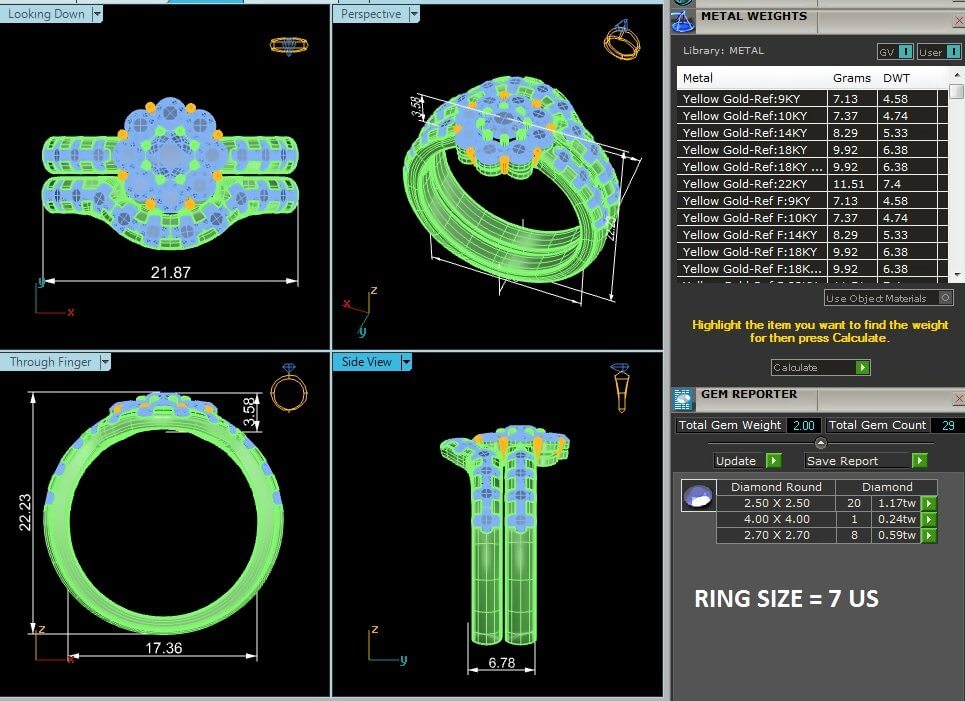
Task: Open the Perspective viewport dropdown menu
Action: [x=412, y=14]
